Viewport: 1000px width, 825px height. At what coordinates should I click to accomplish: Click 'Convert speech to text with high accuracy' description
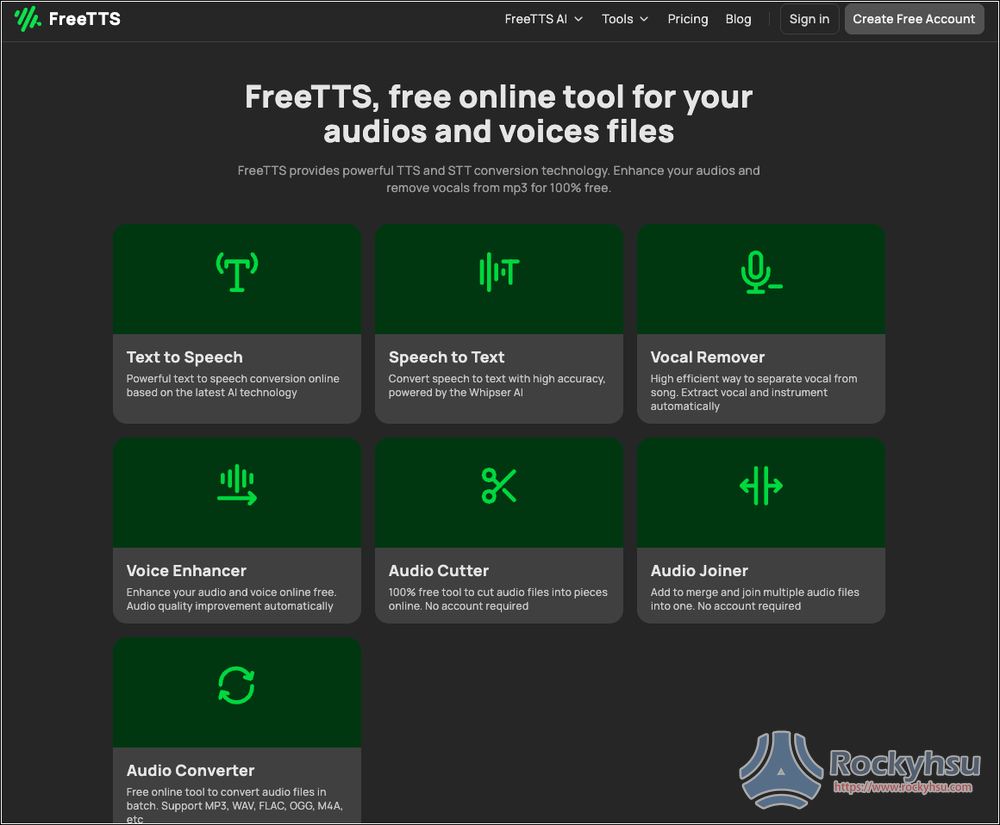click(497, 386)
